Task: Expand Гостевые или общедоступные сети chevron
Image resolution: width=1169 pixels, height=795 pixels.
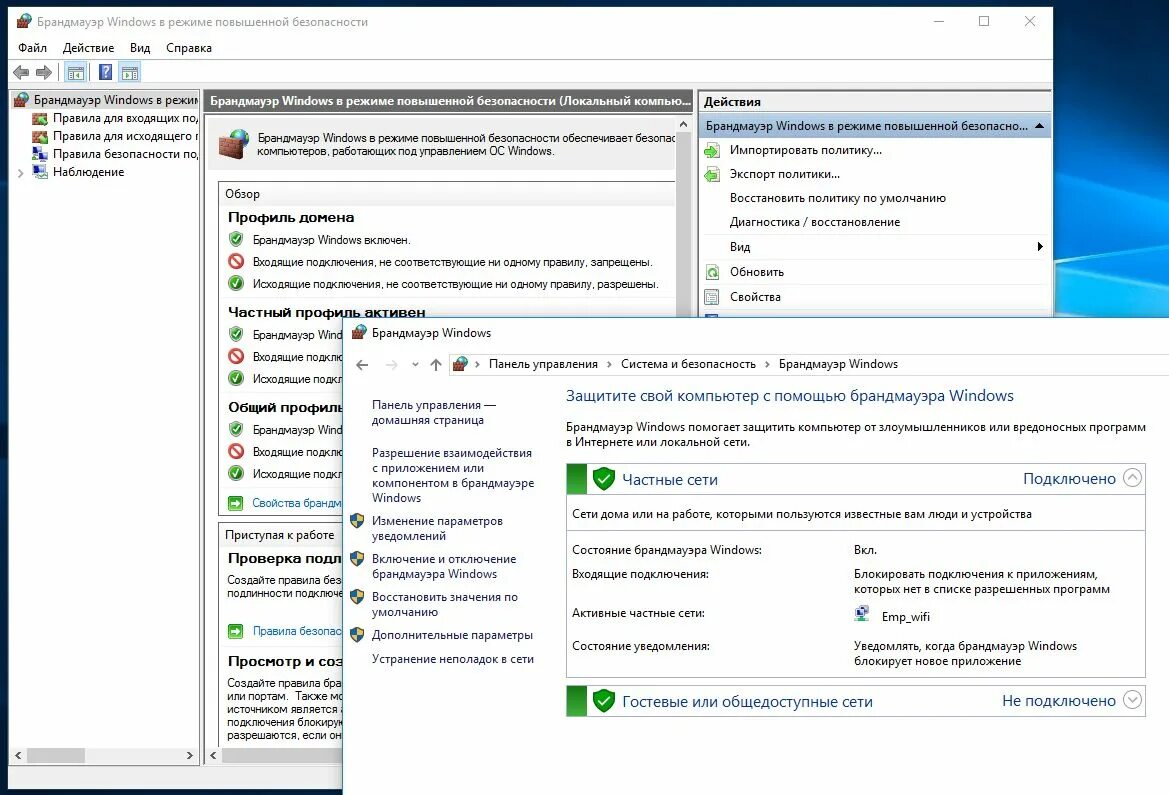Action: pyautogui.click(x=1132, y=700)
